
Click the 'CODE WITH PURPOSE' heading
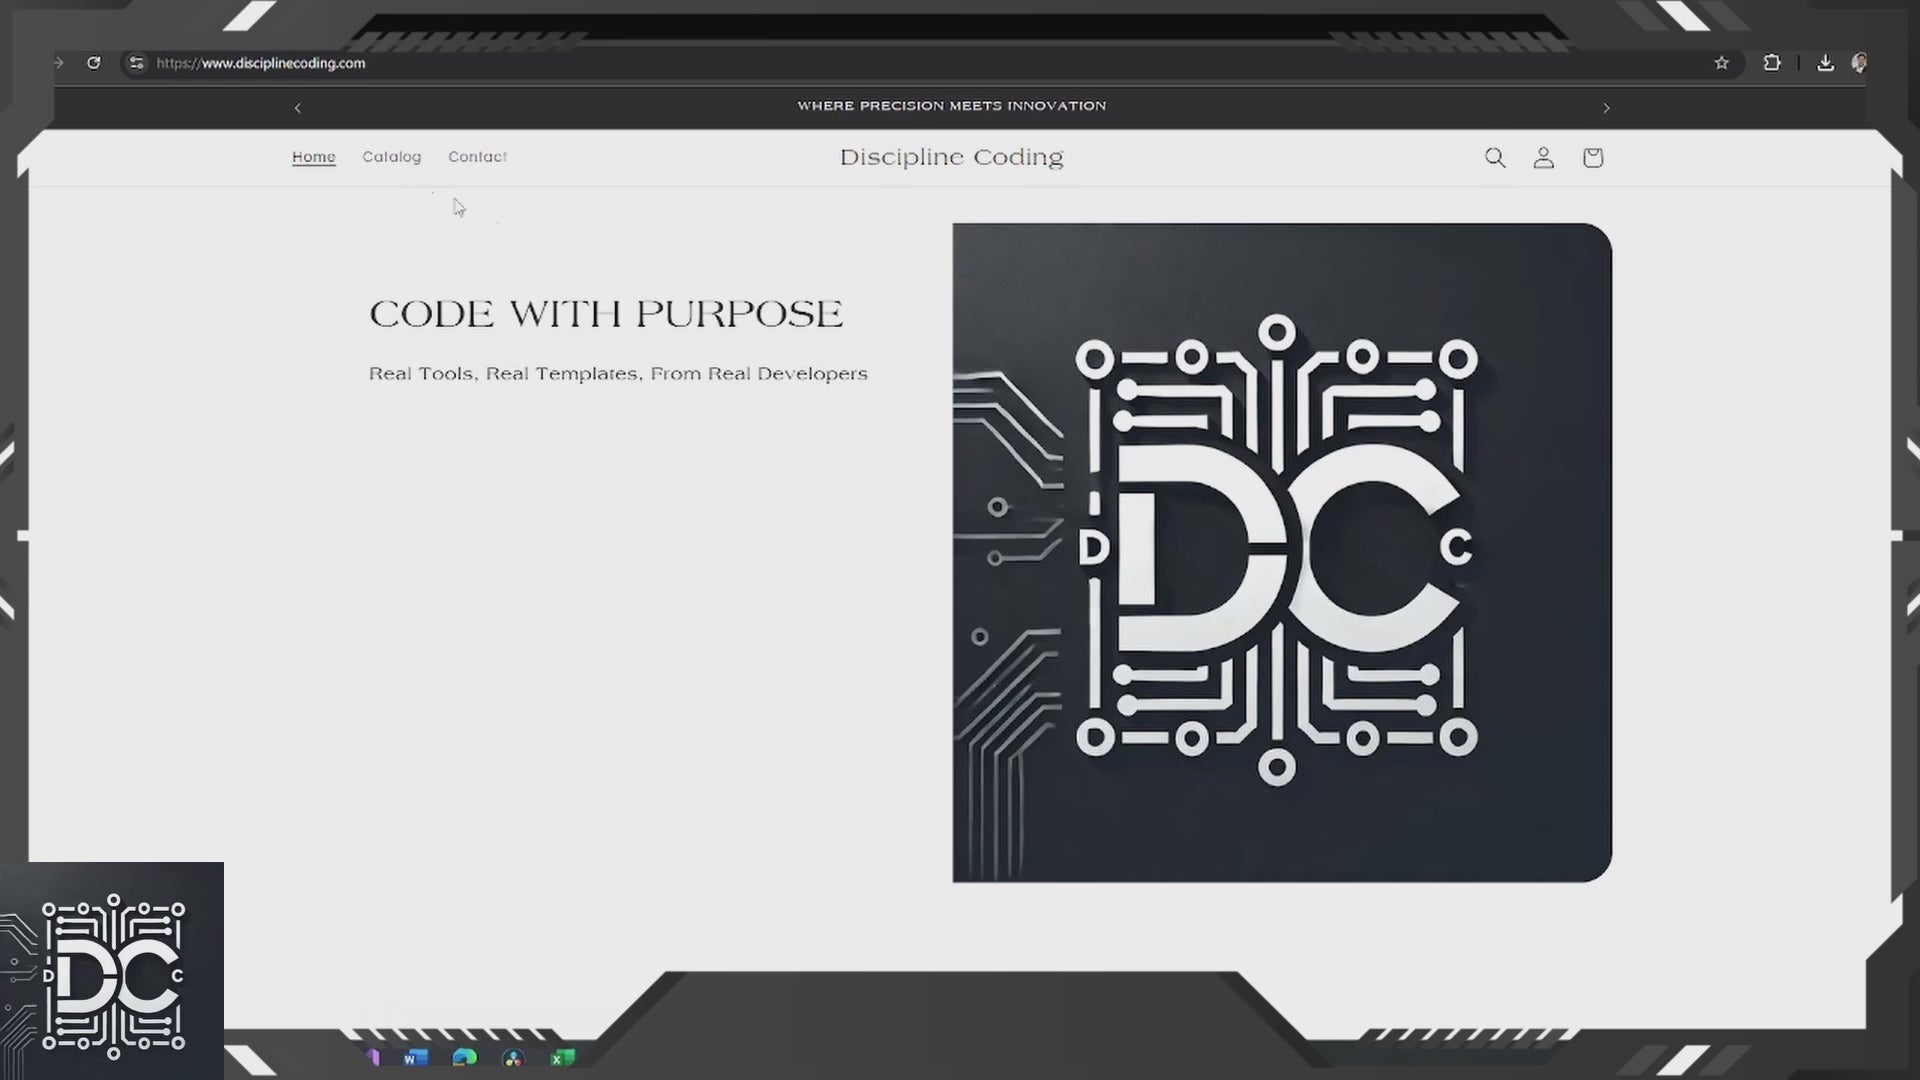[x=606, y=314]
